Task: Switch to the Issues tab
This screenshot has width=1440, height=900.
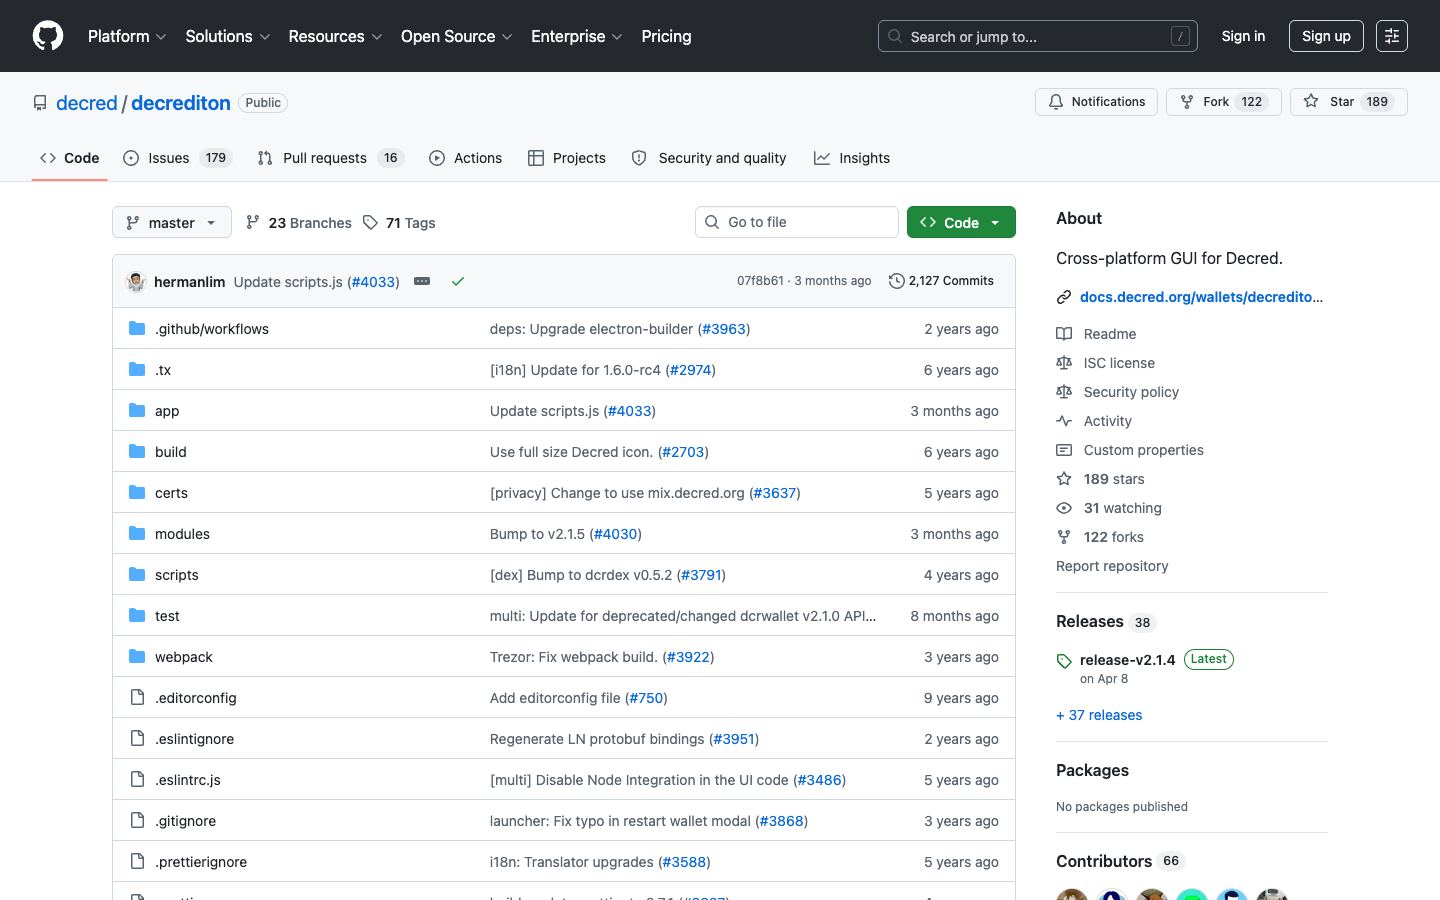Action: click(x=177, y=158)
